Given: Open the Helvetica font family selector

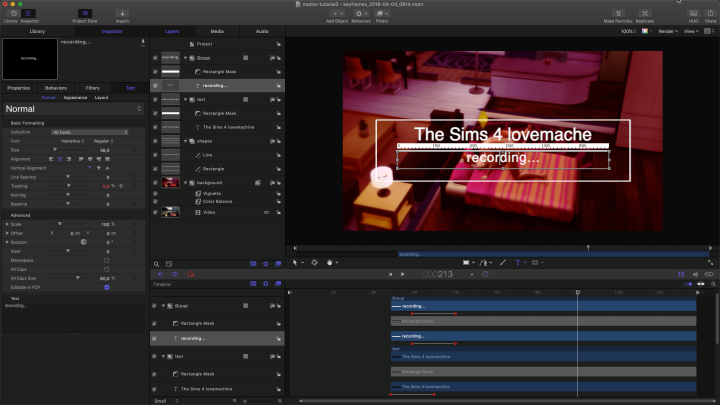Looking at the screenshot, I should [73, 141].
